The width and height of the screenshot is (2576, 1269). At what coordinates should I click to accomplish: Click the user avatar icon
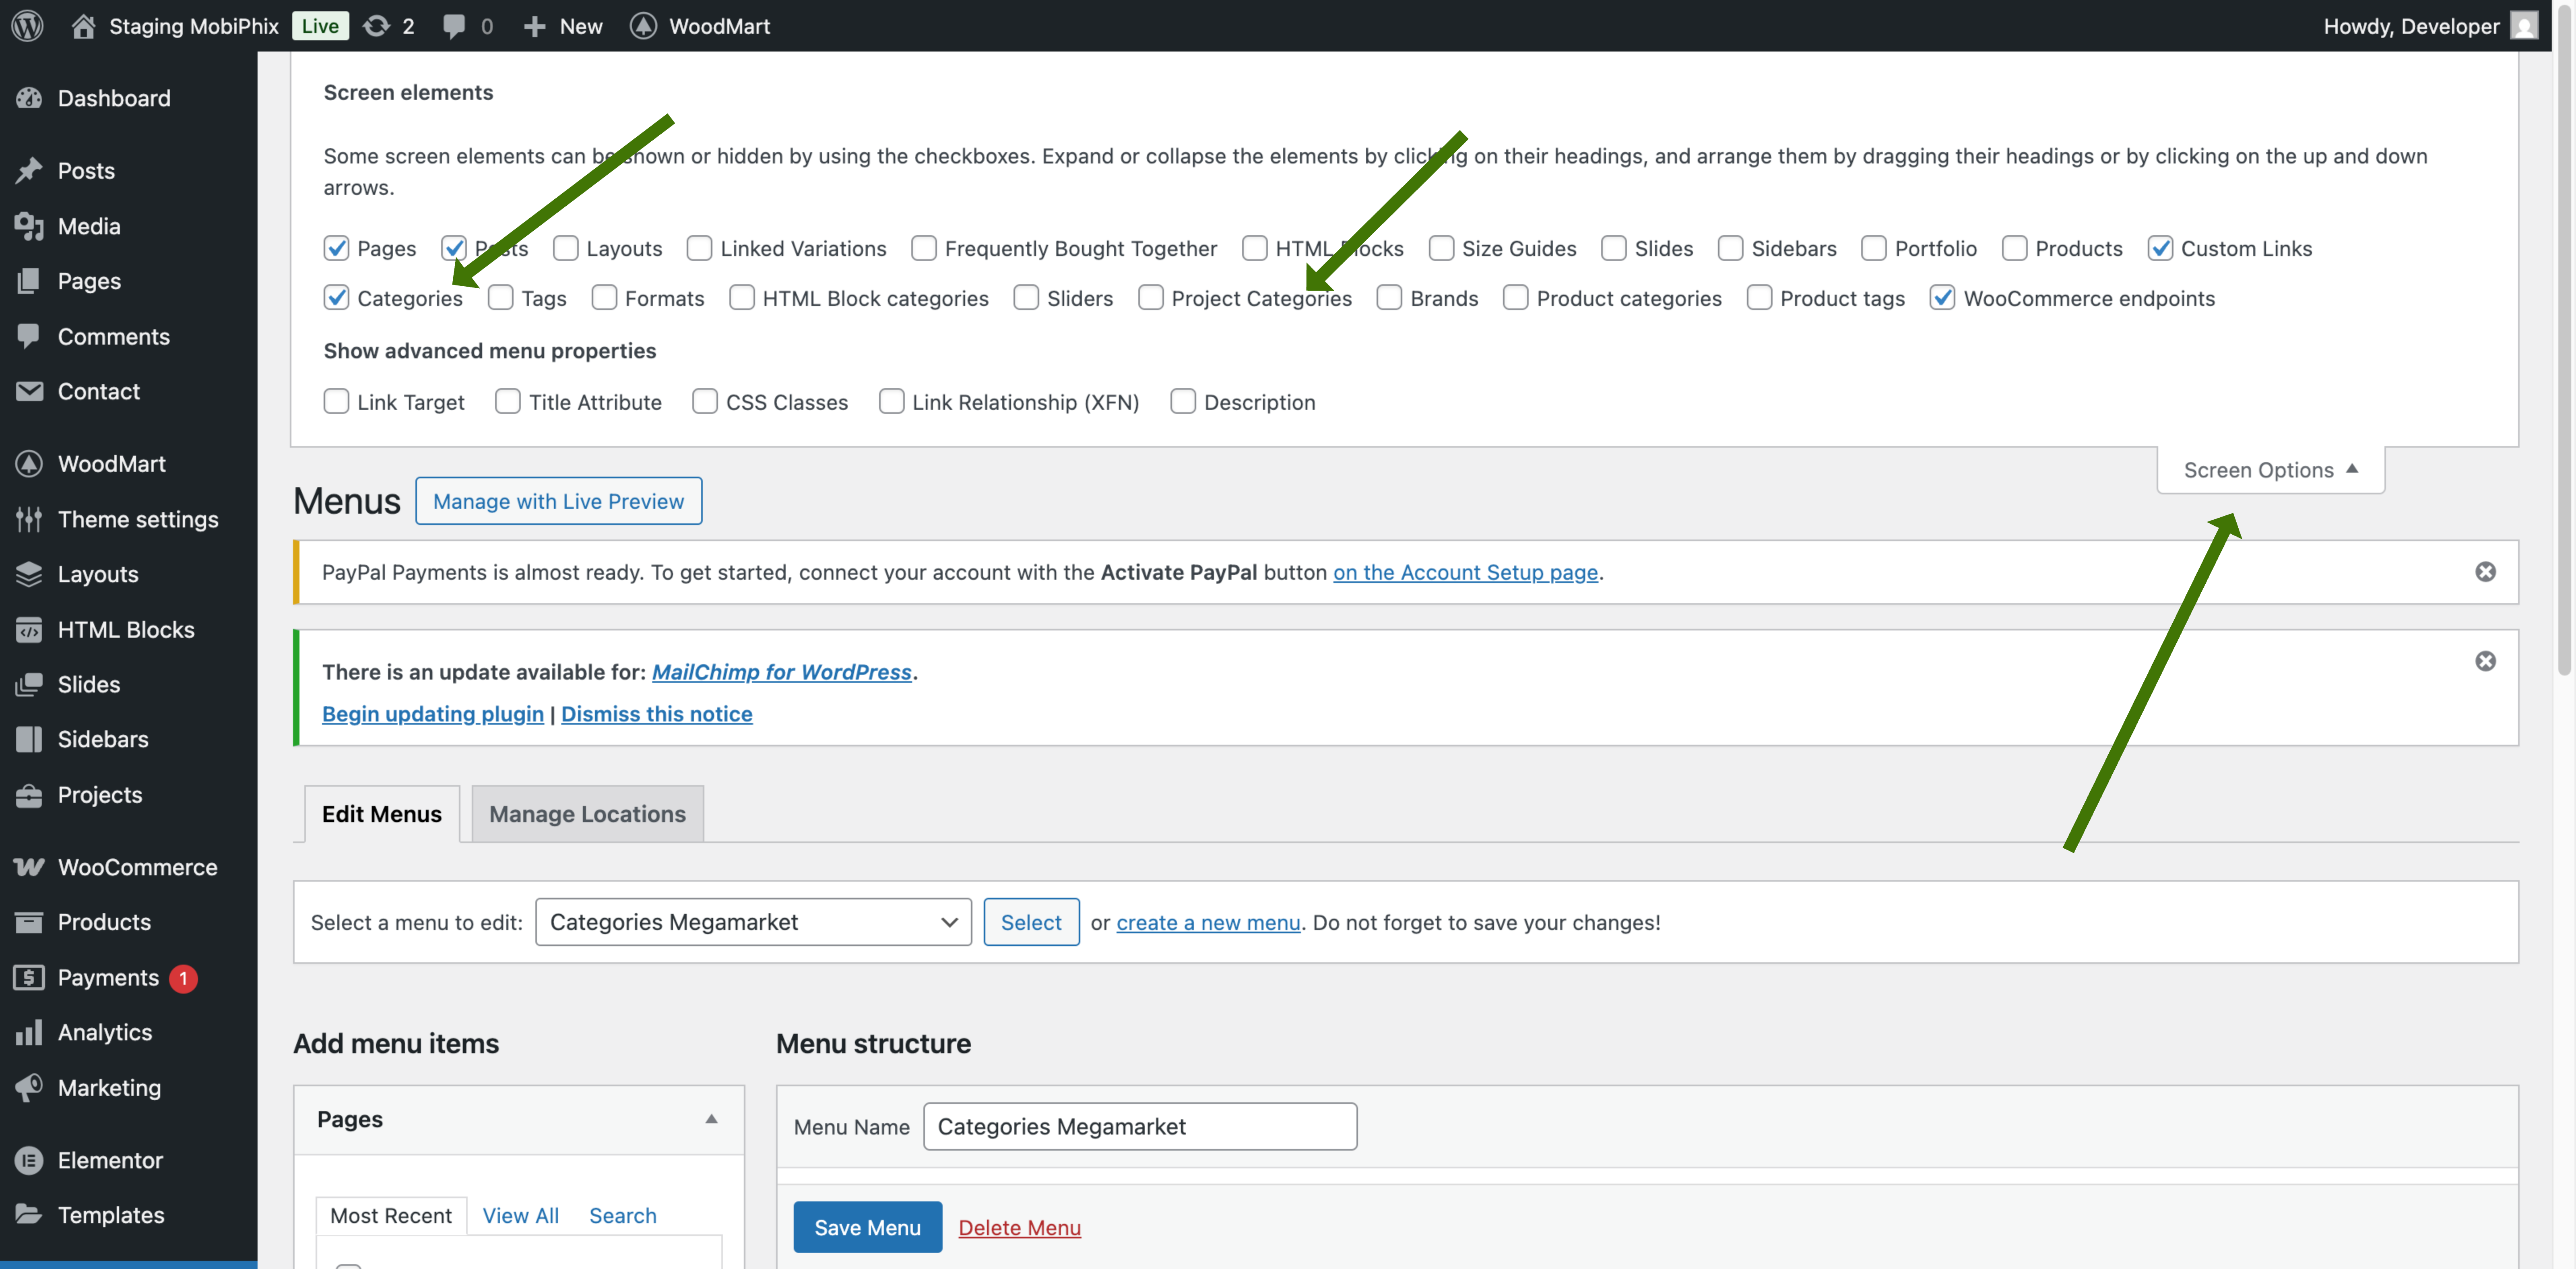tap(2524, 26)
